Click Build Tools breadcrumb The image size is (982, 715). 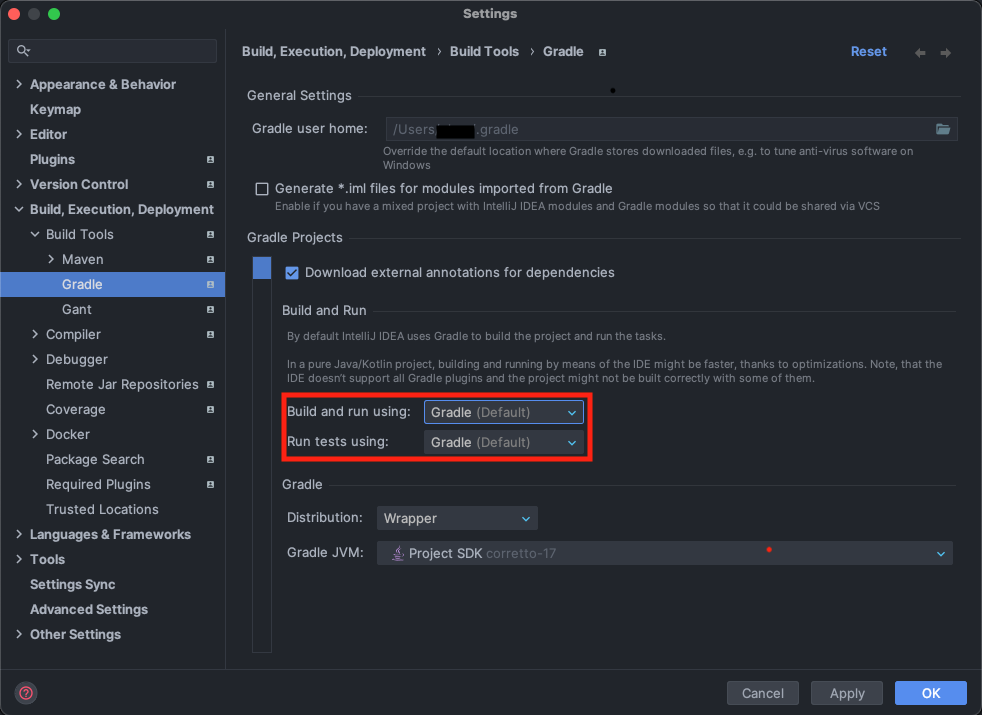[484, 52]
